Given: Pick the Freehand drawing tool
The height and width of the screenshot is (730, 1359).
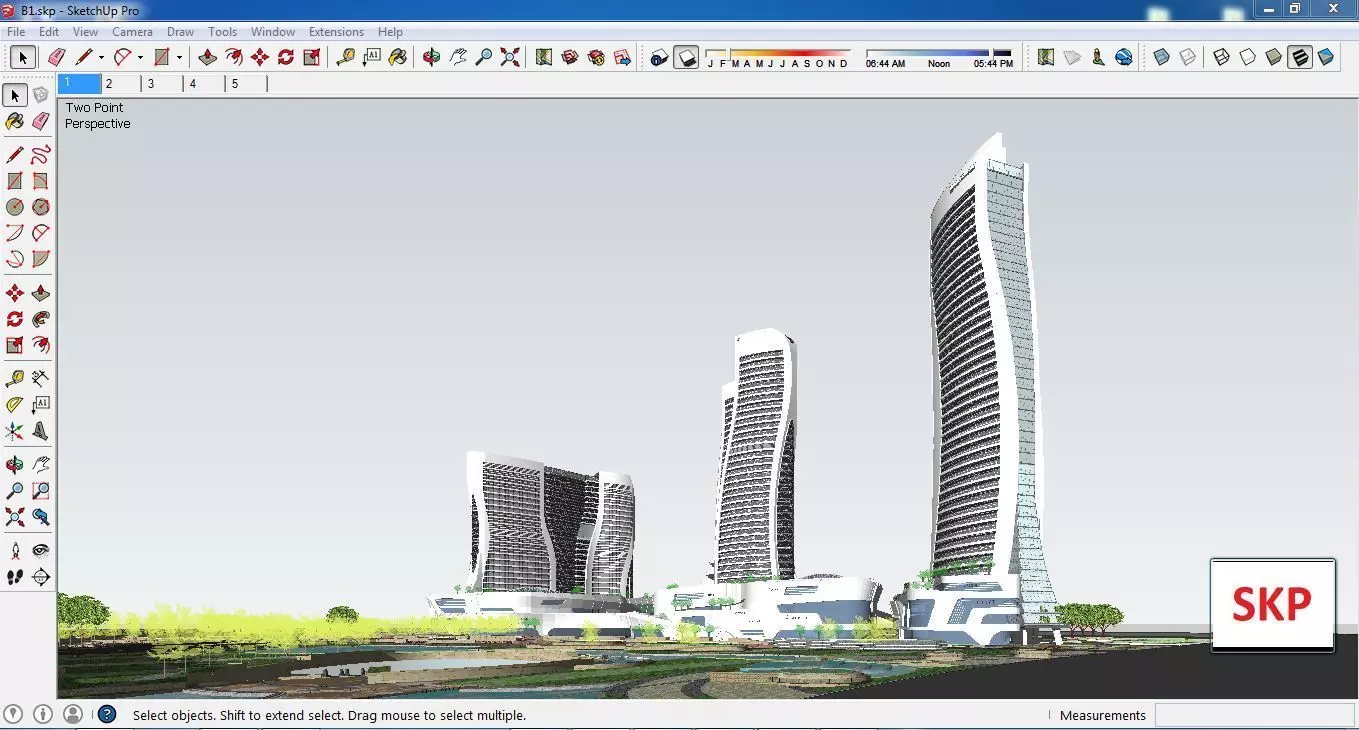Looking at the screenshot, I should [x=40, y=155].
